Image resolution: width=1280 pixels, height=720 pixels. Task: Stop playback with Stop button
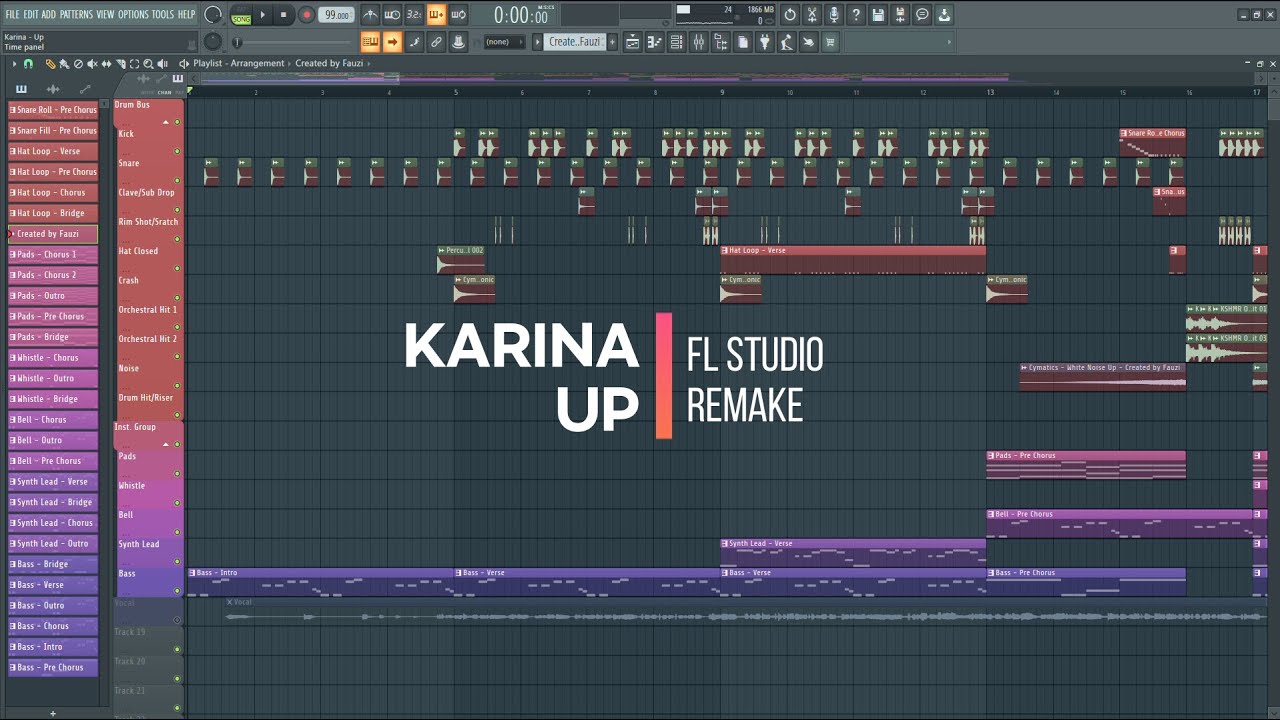(284, 15)
